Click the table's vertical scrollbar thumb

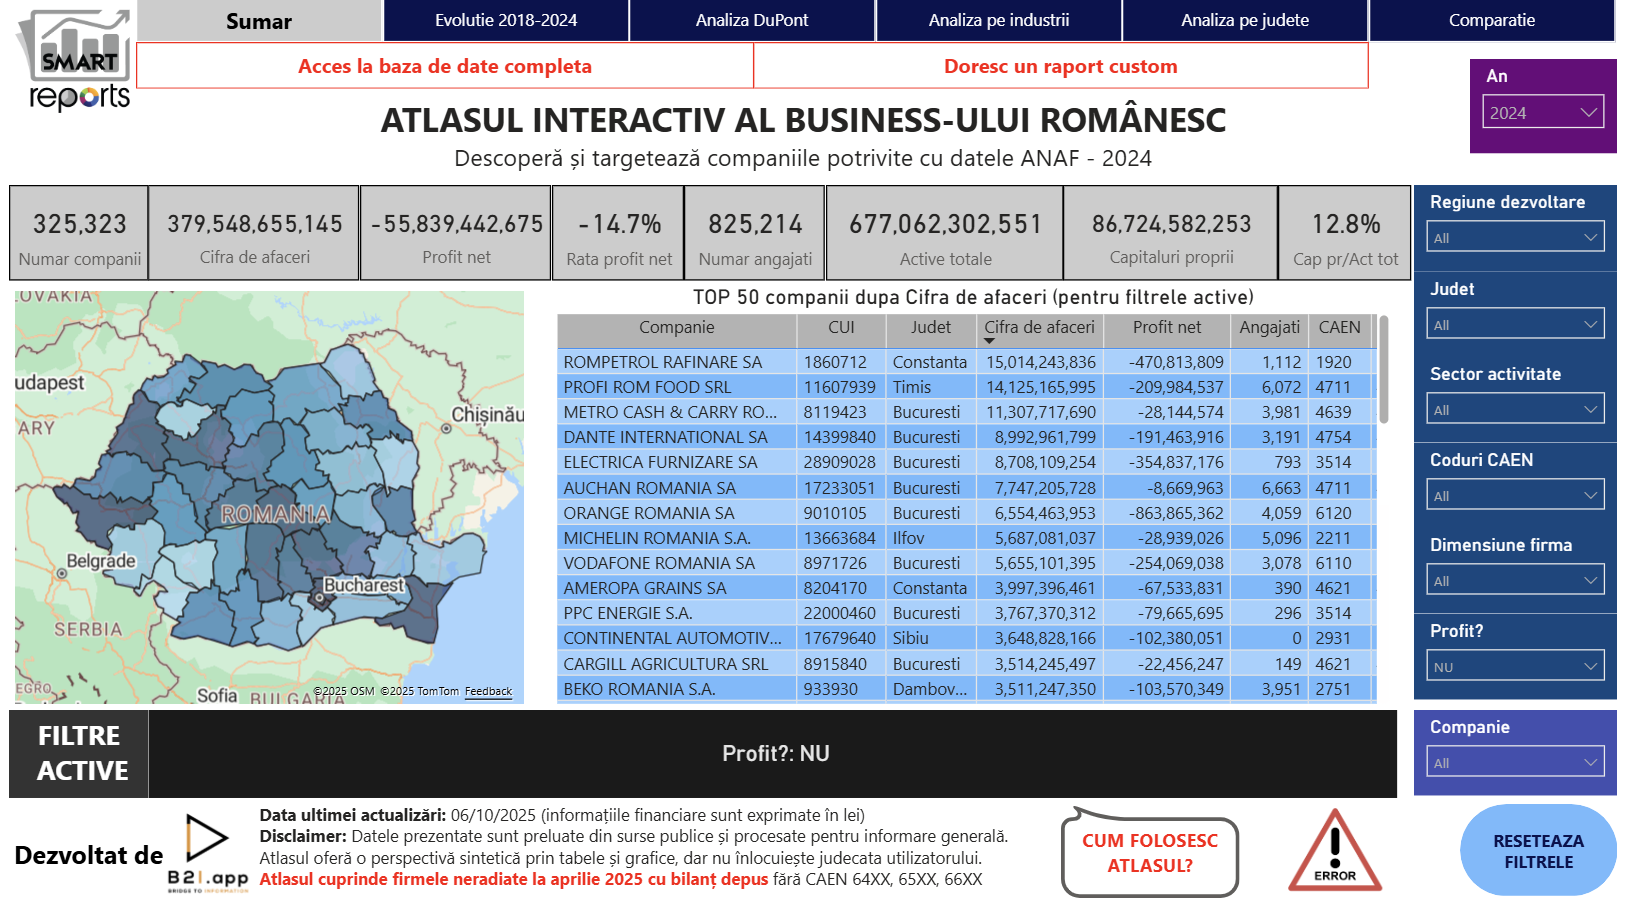1384,370
